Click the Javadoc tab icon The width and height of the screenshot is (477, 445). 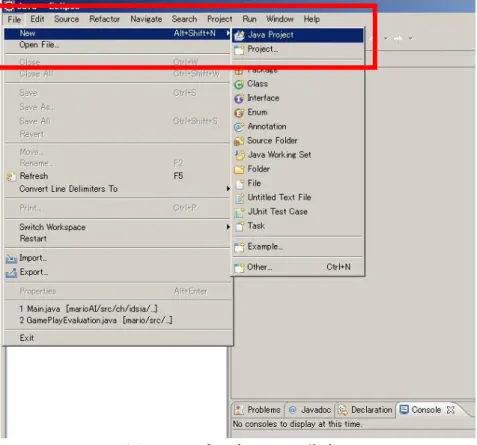point(292,410)
